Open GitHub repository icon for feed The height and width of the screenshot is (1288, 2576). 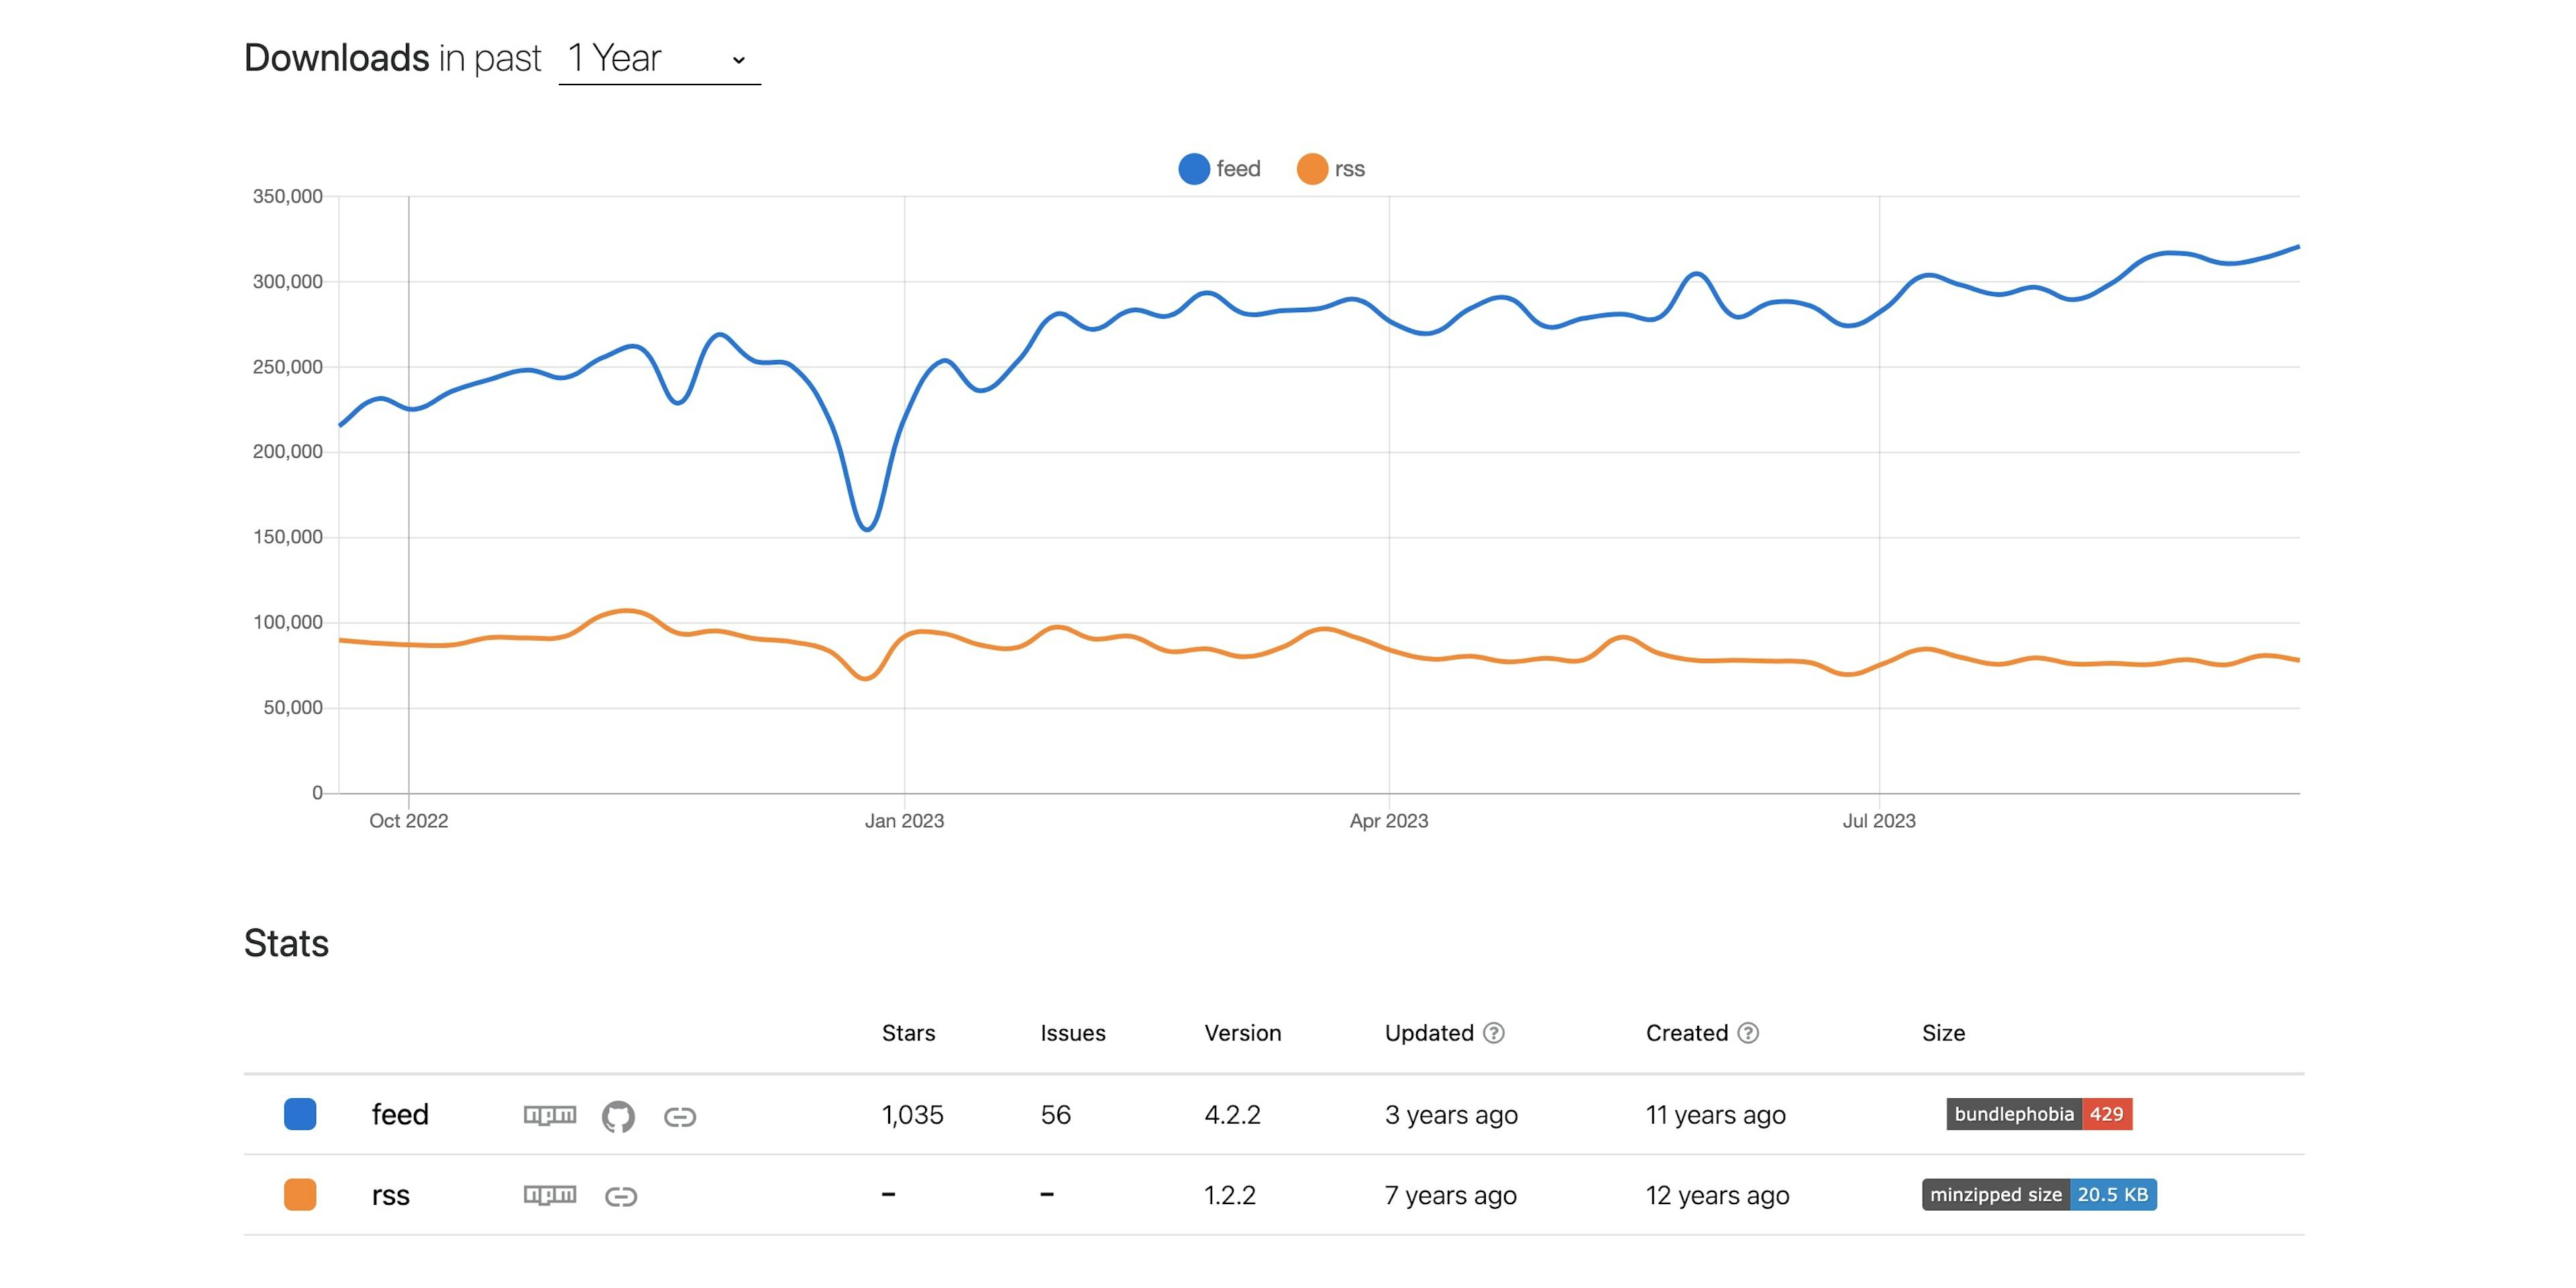(x=618, y=1116)
